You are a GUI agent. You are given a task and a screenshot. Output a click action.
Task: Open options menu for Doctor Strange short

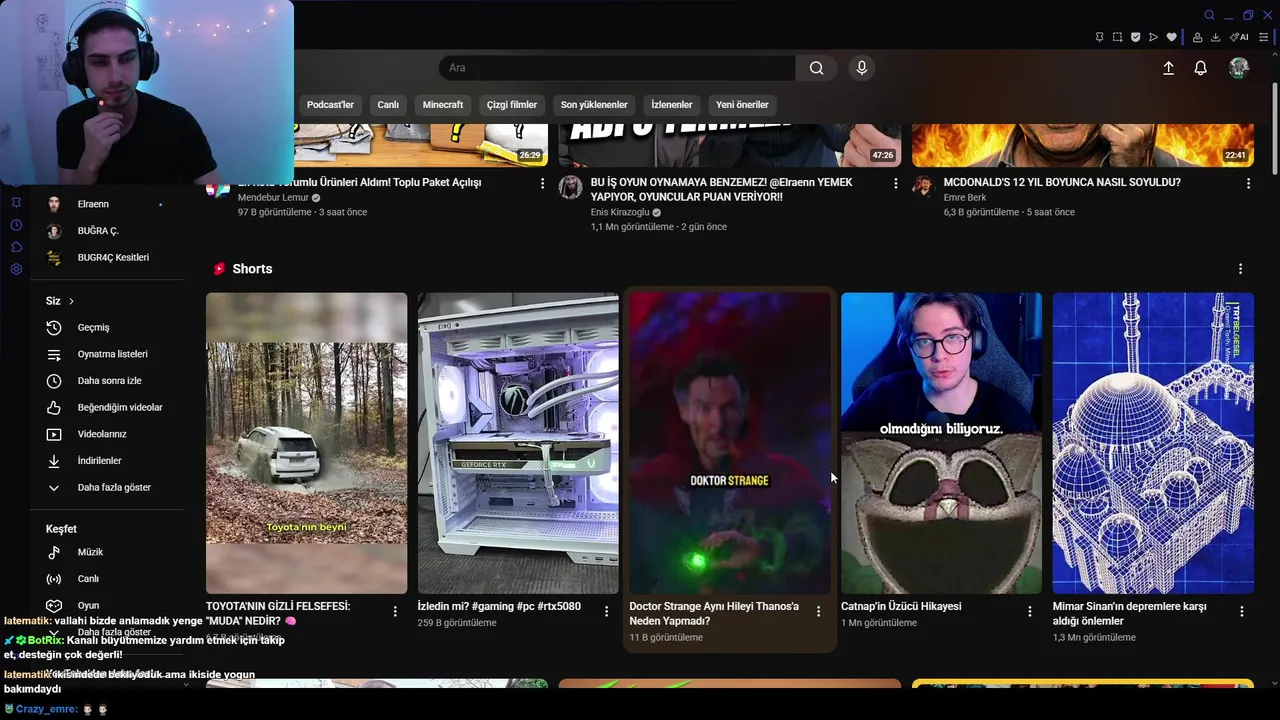point(818,611)
